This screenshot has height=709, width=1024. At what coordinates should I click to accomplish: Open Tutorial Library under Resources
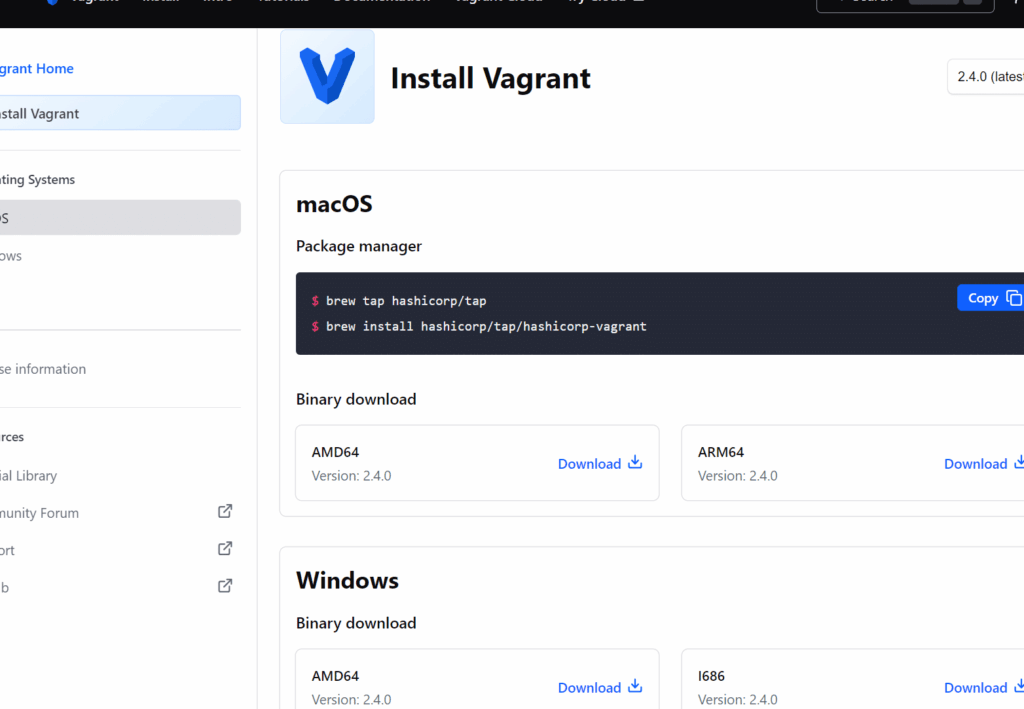[x=30, y=476]
